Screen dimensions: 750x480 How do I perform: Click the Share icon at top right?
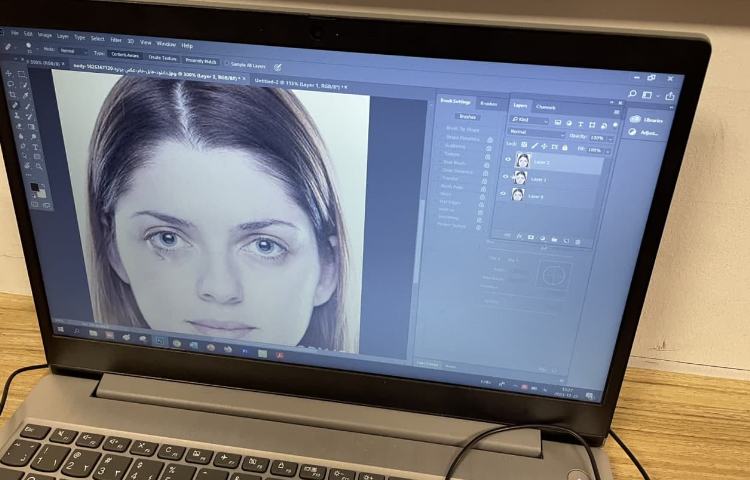click(670, 95)
